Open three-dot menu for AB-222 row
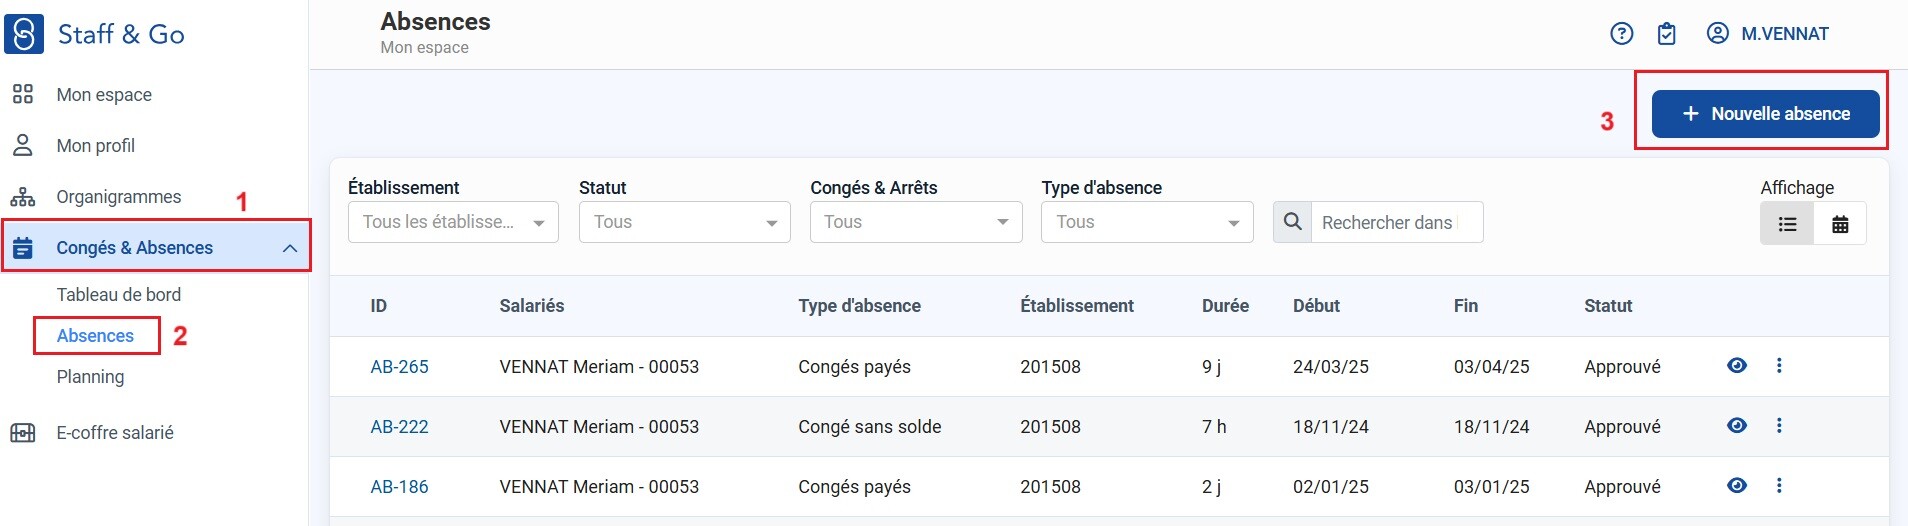The image size is (1908, 526). click(x=1778, y=426)
